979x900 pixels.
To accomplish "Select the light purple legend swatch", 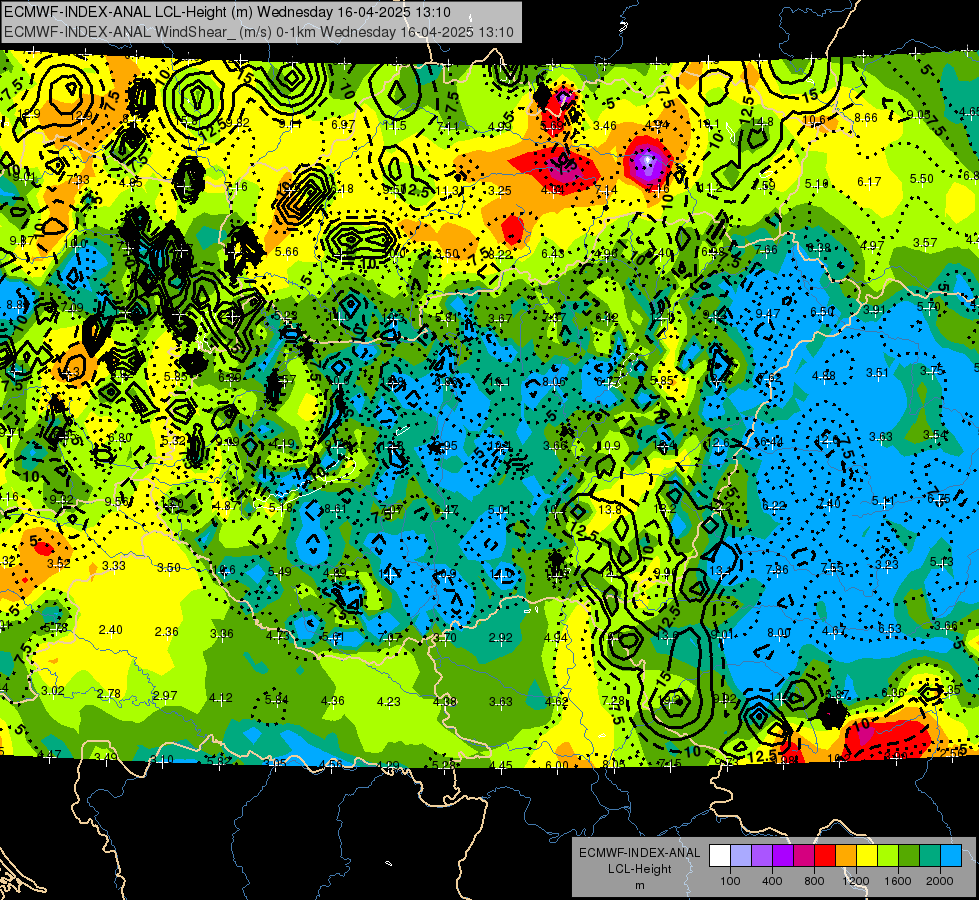I will 762,856.
